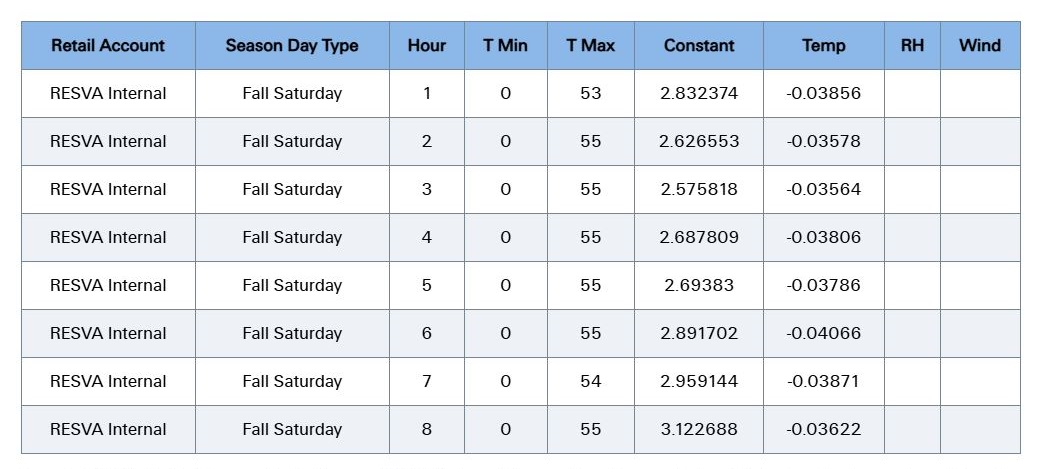Click the Temp cell showing -0.04066
The height and width of the screenshot is (469, 1039).
pos(824,333)
